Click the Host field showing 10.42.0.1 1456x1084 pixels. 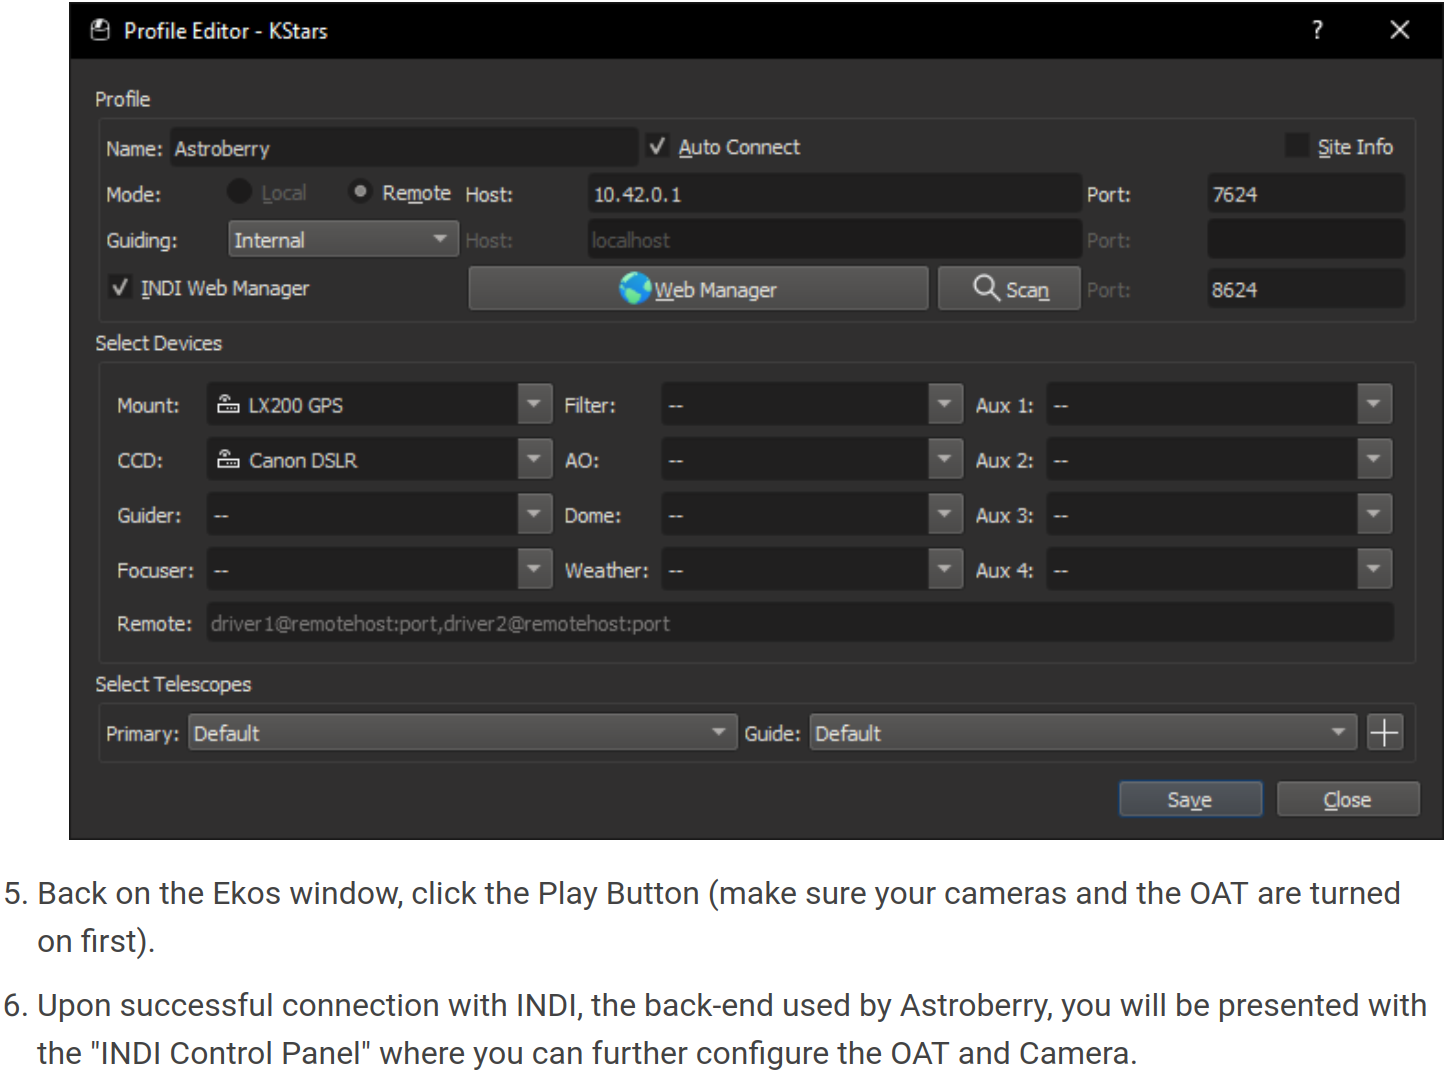click(835, 193)
